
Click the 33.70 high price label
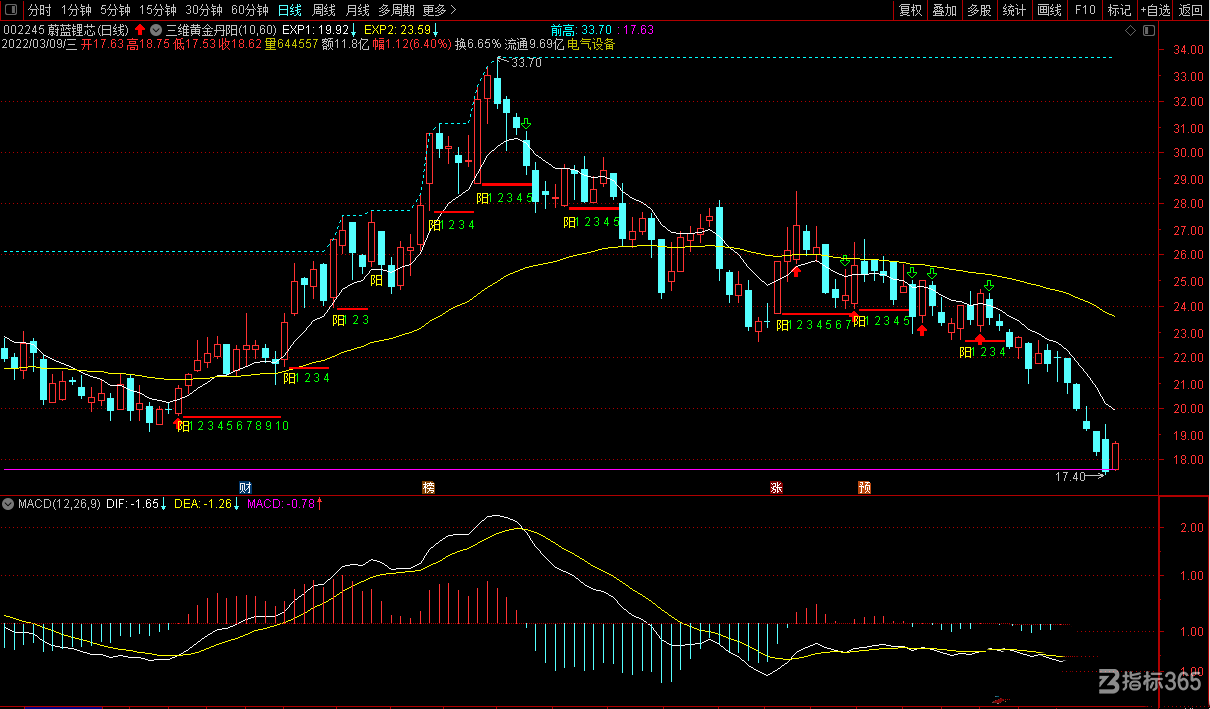click(526, 62)
